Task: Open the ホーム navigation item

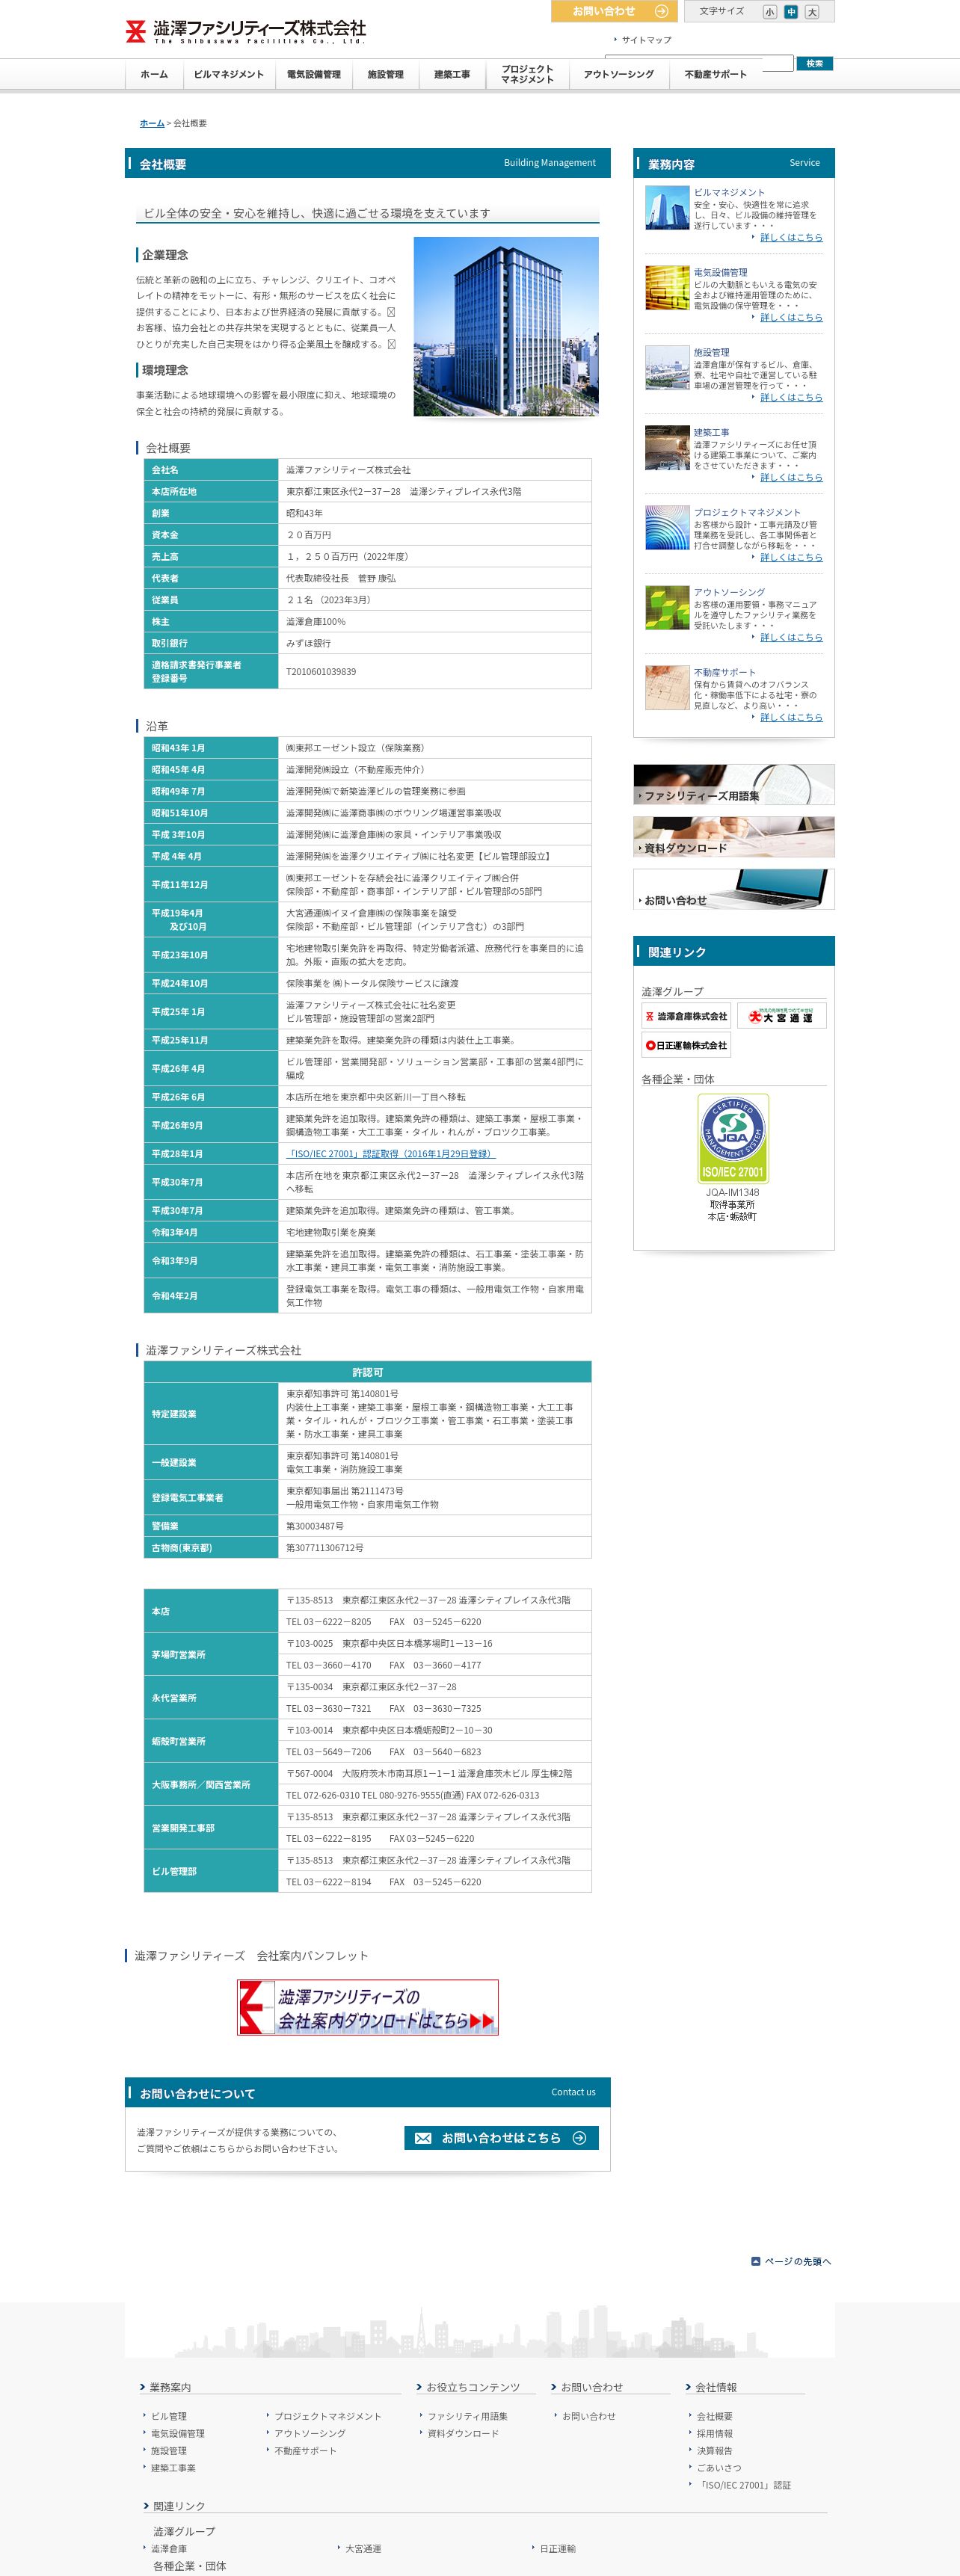Action: tap(154, 74)
